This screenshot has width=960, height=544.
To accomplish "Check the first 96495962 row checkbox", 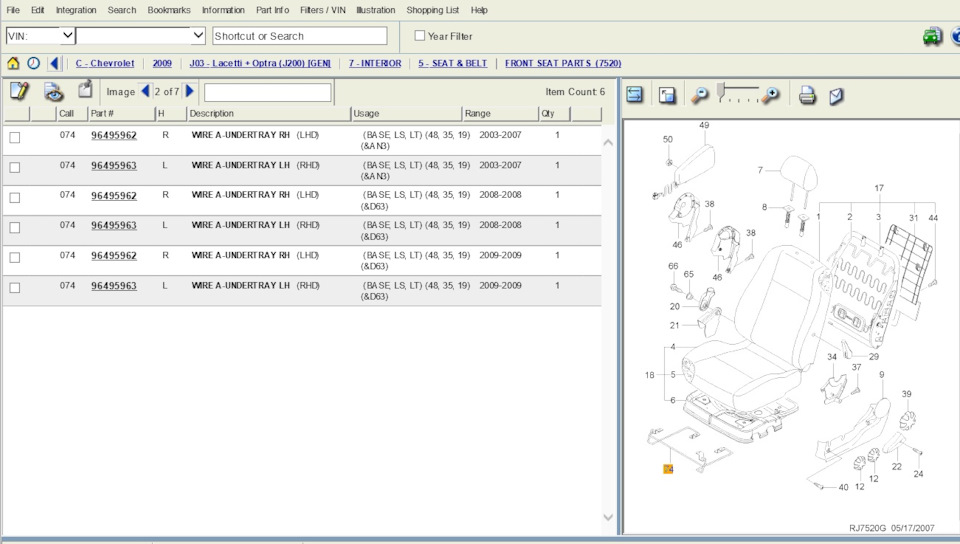I will (x=15, y=138).
